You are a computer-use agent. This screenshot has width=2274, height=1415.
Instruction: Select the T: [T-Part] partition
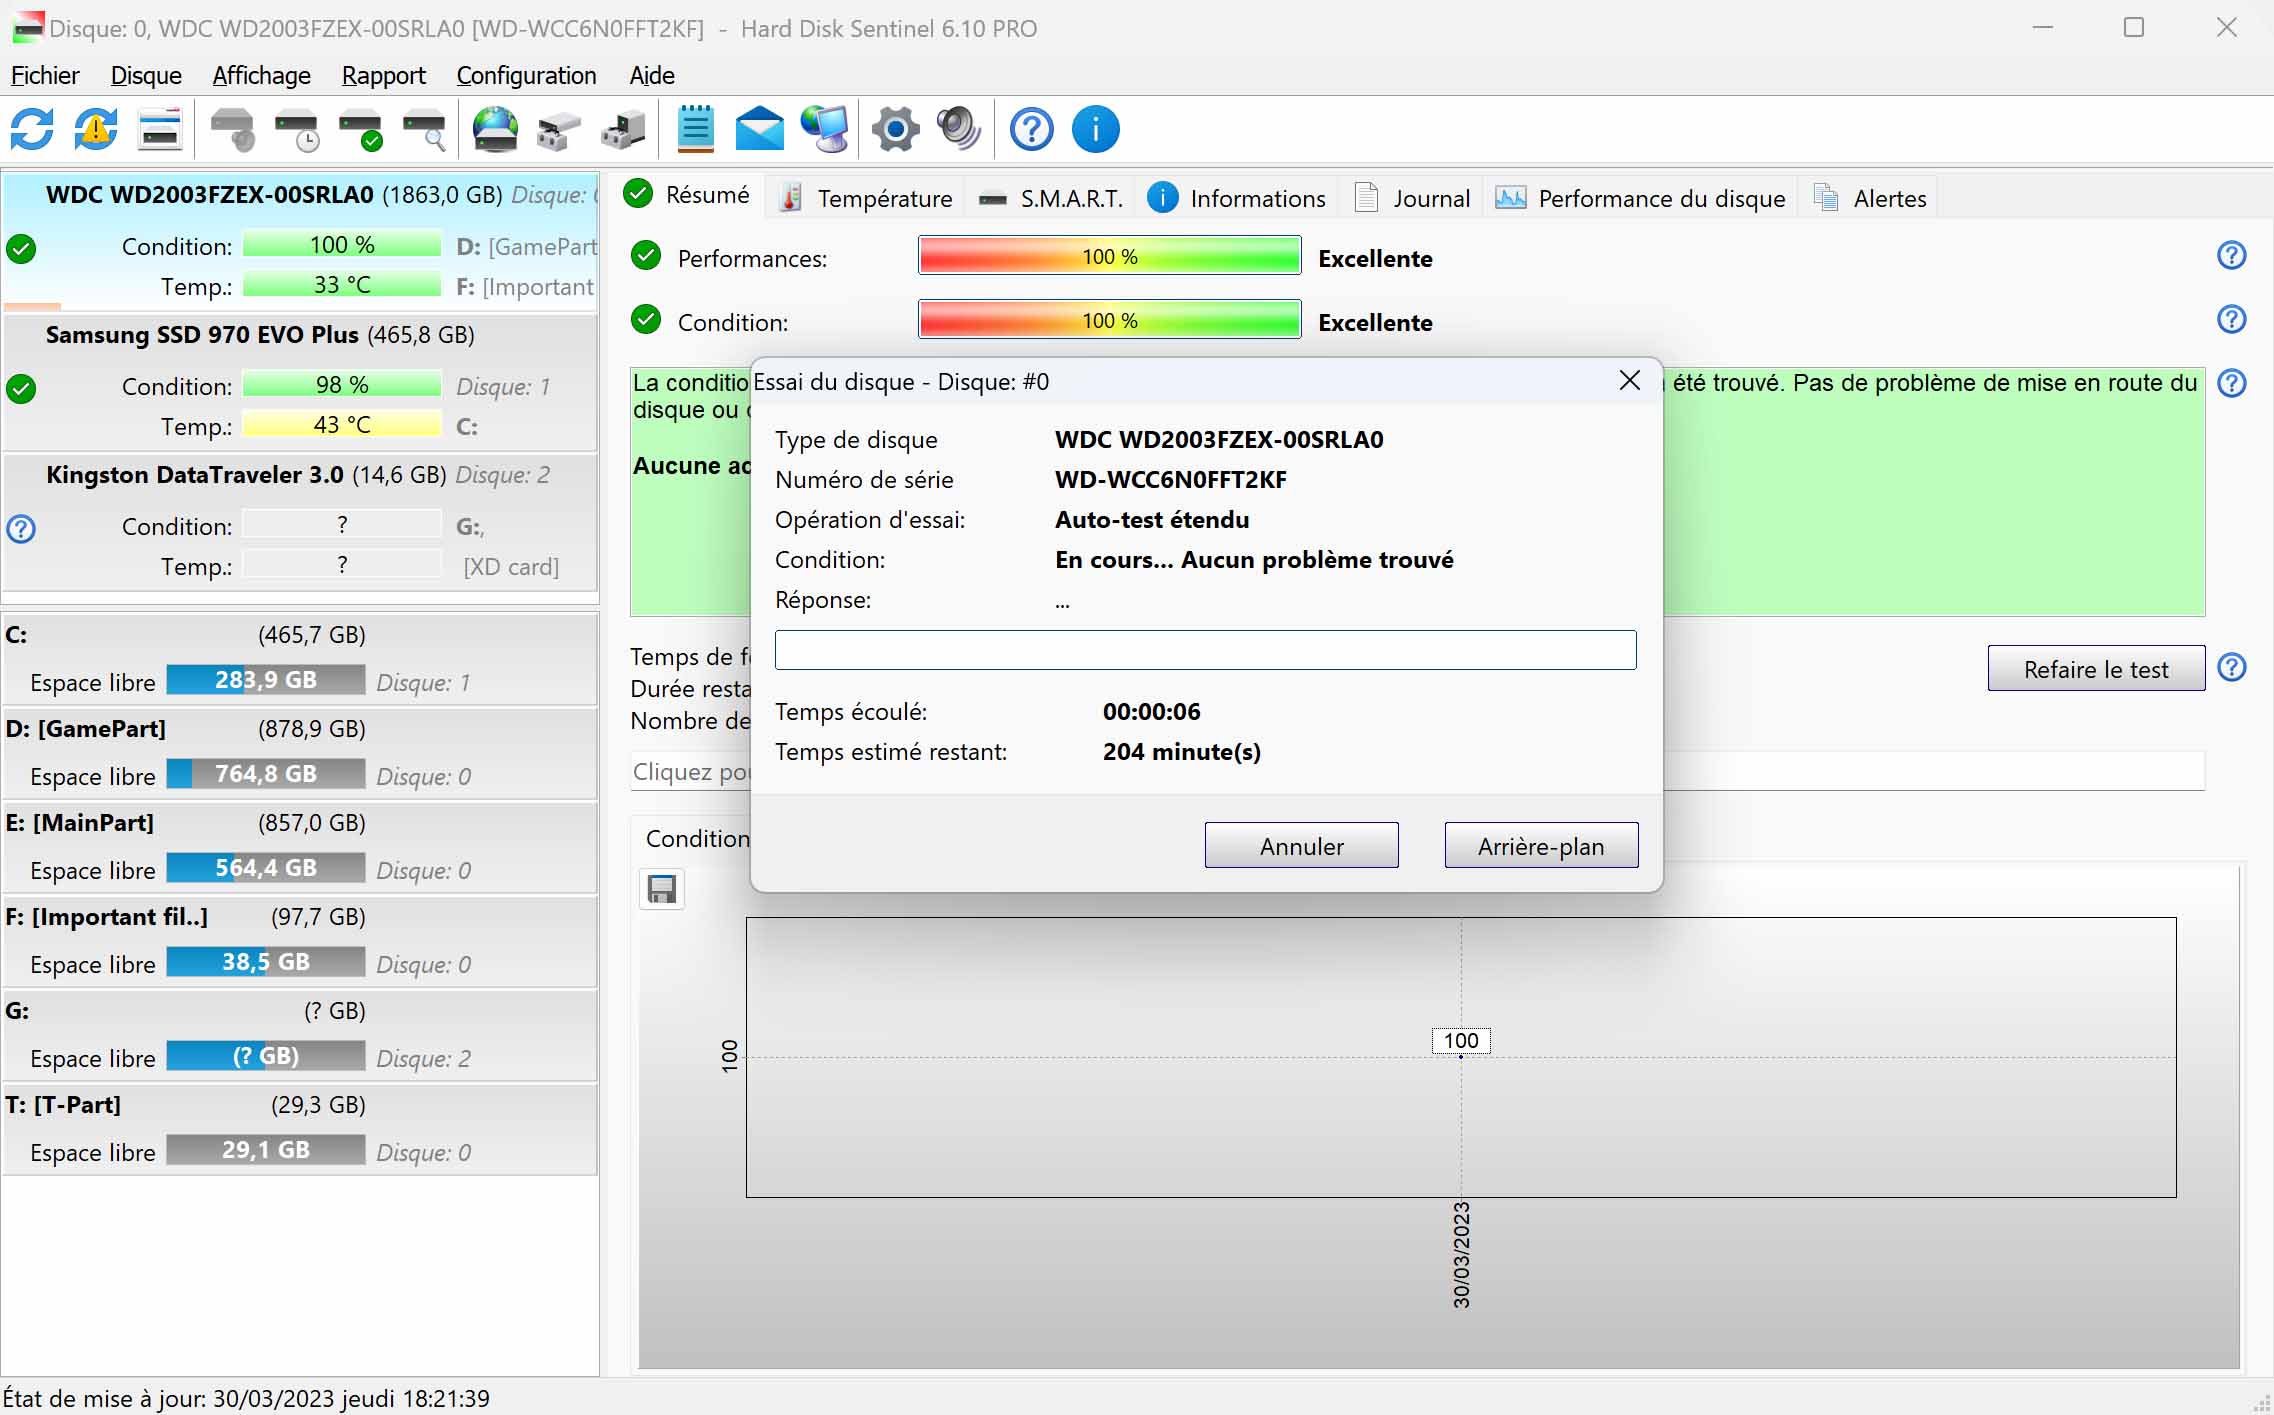(300, 1129)
